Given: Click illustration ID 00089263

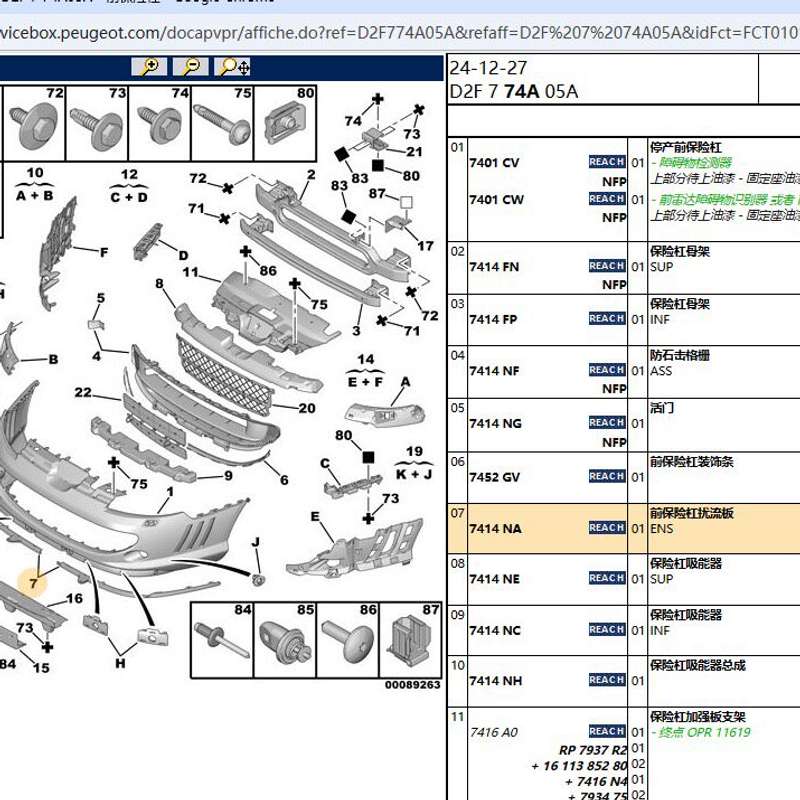Looking at the screenshot, I should (x=412, y=685).
